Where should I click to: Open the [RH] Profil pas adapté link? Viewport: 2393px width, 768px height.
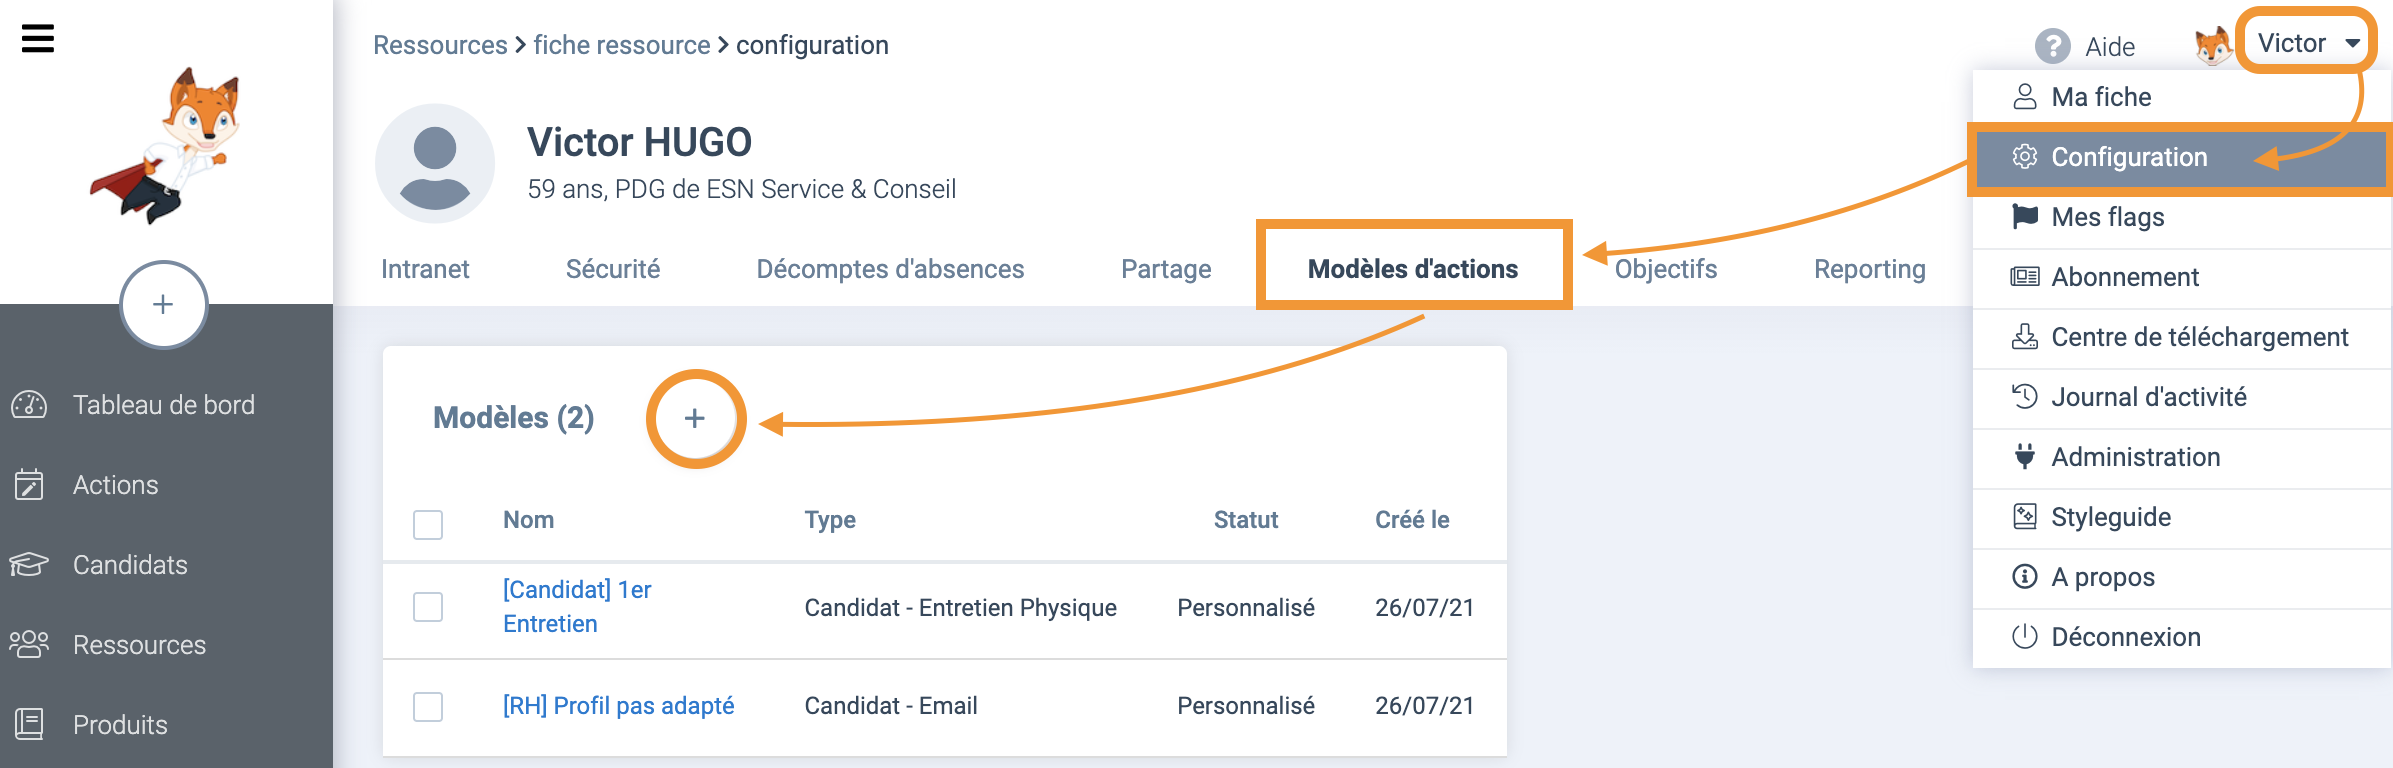(619, 706)
